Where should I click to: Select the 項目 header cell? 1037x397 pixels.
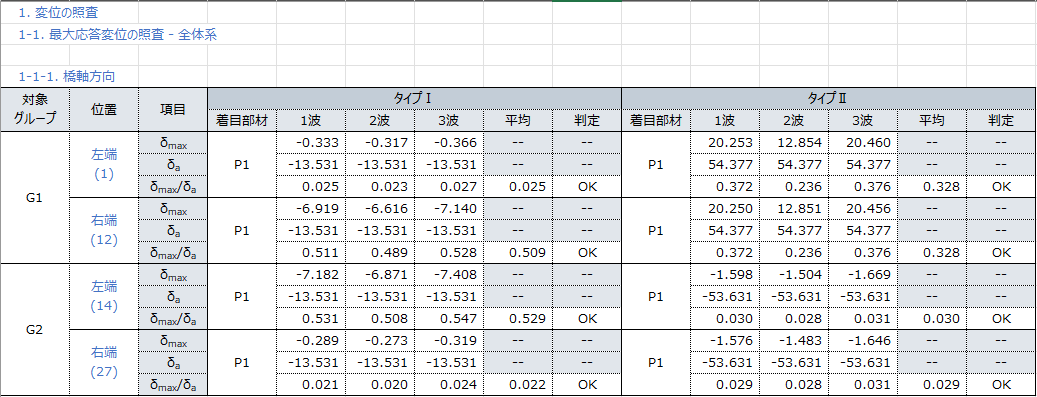click(x=173, y=109)
